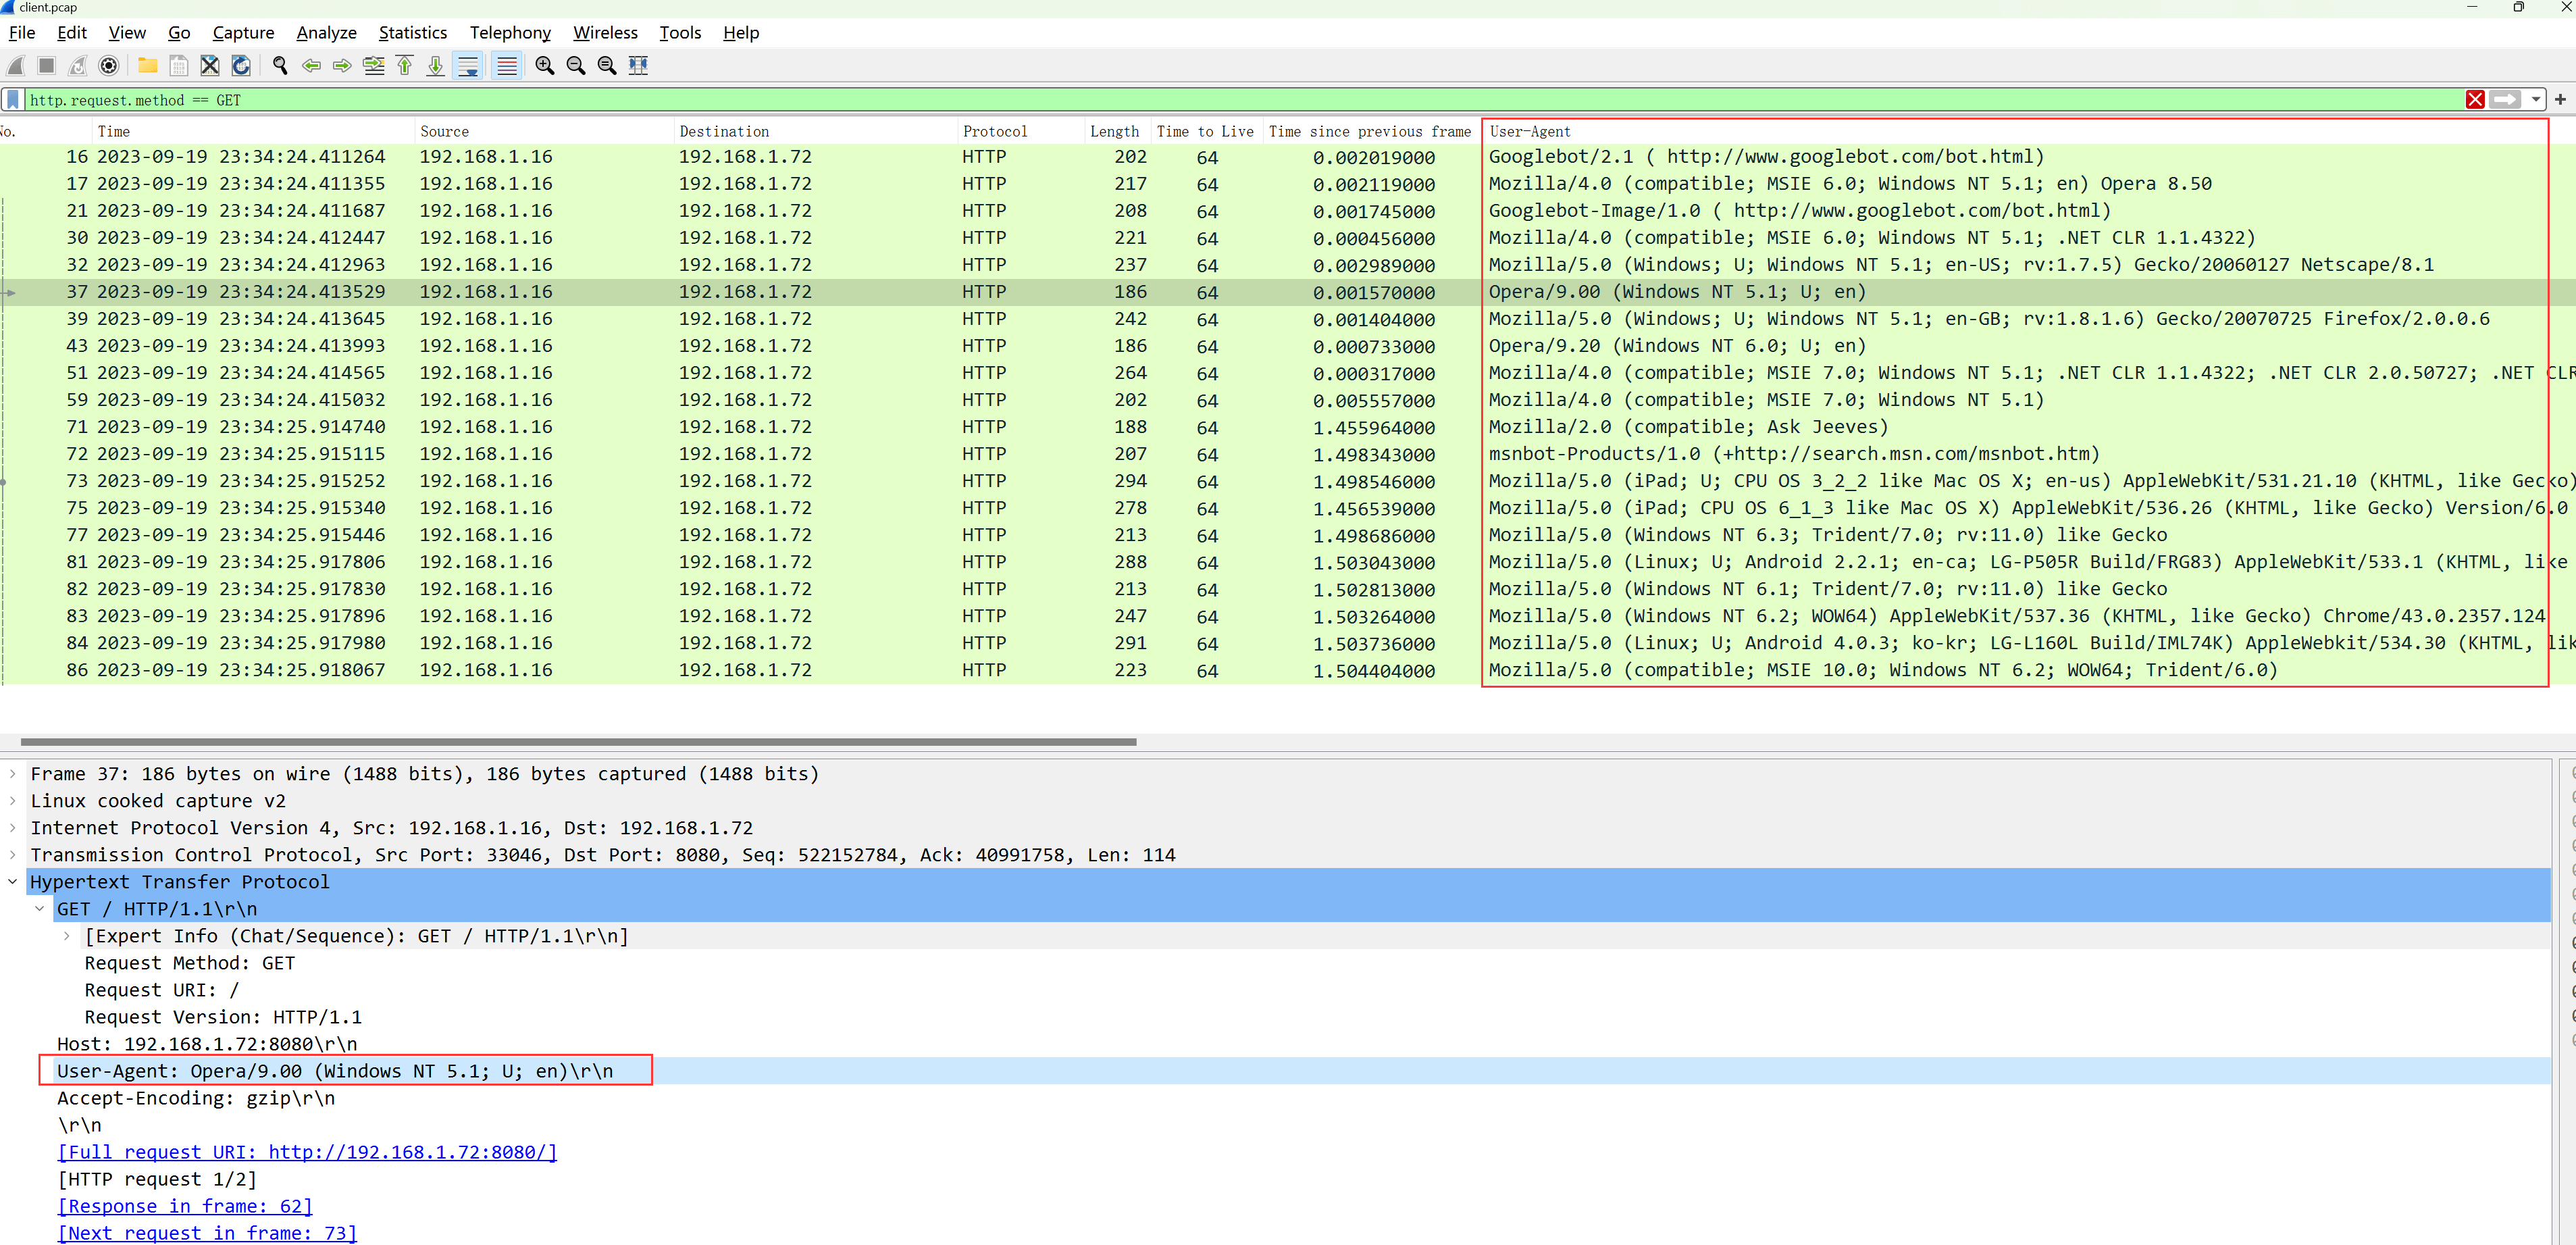Screen dimensions: 2576x1245
Task: Reset text to normal size icon
Action: click(x=607, y=66)
